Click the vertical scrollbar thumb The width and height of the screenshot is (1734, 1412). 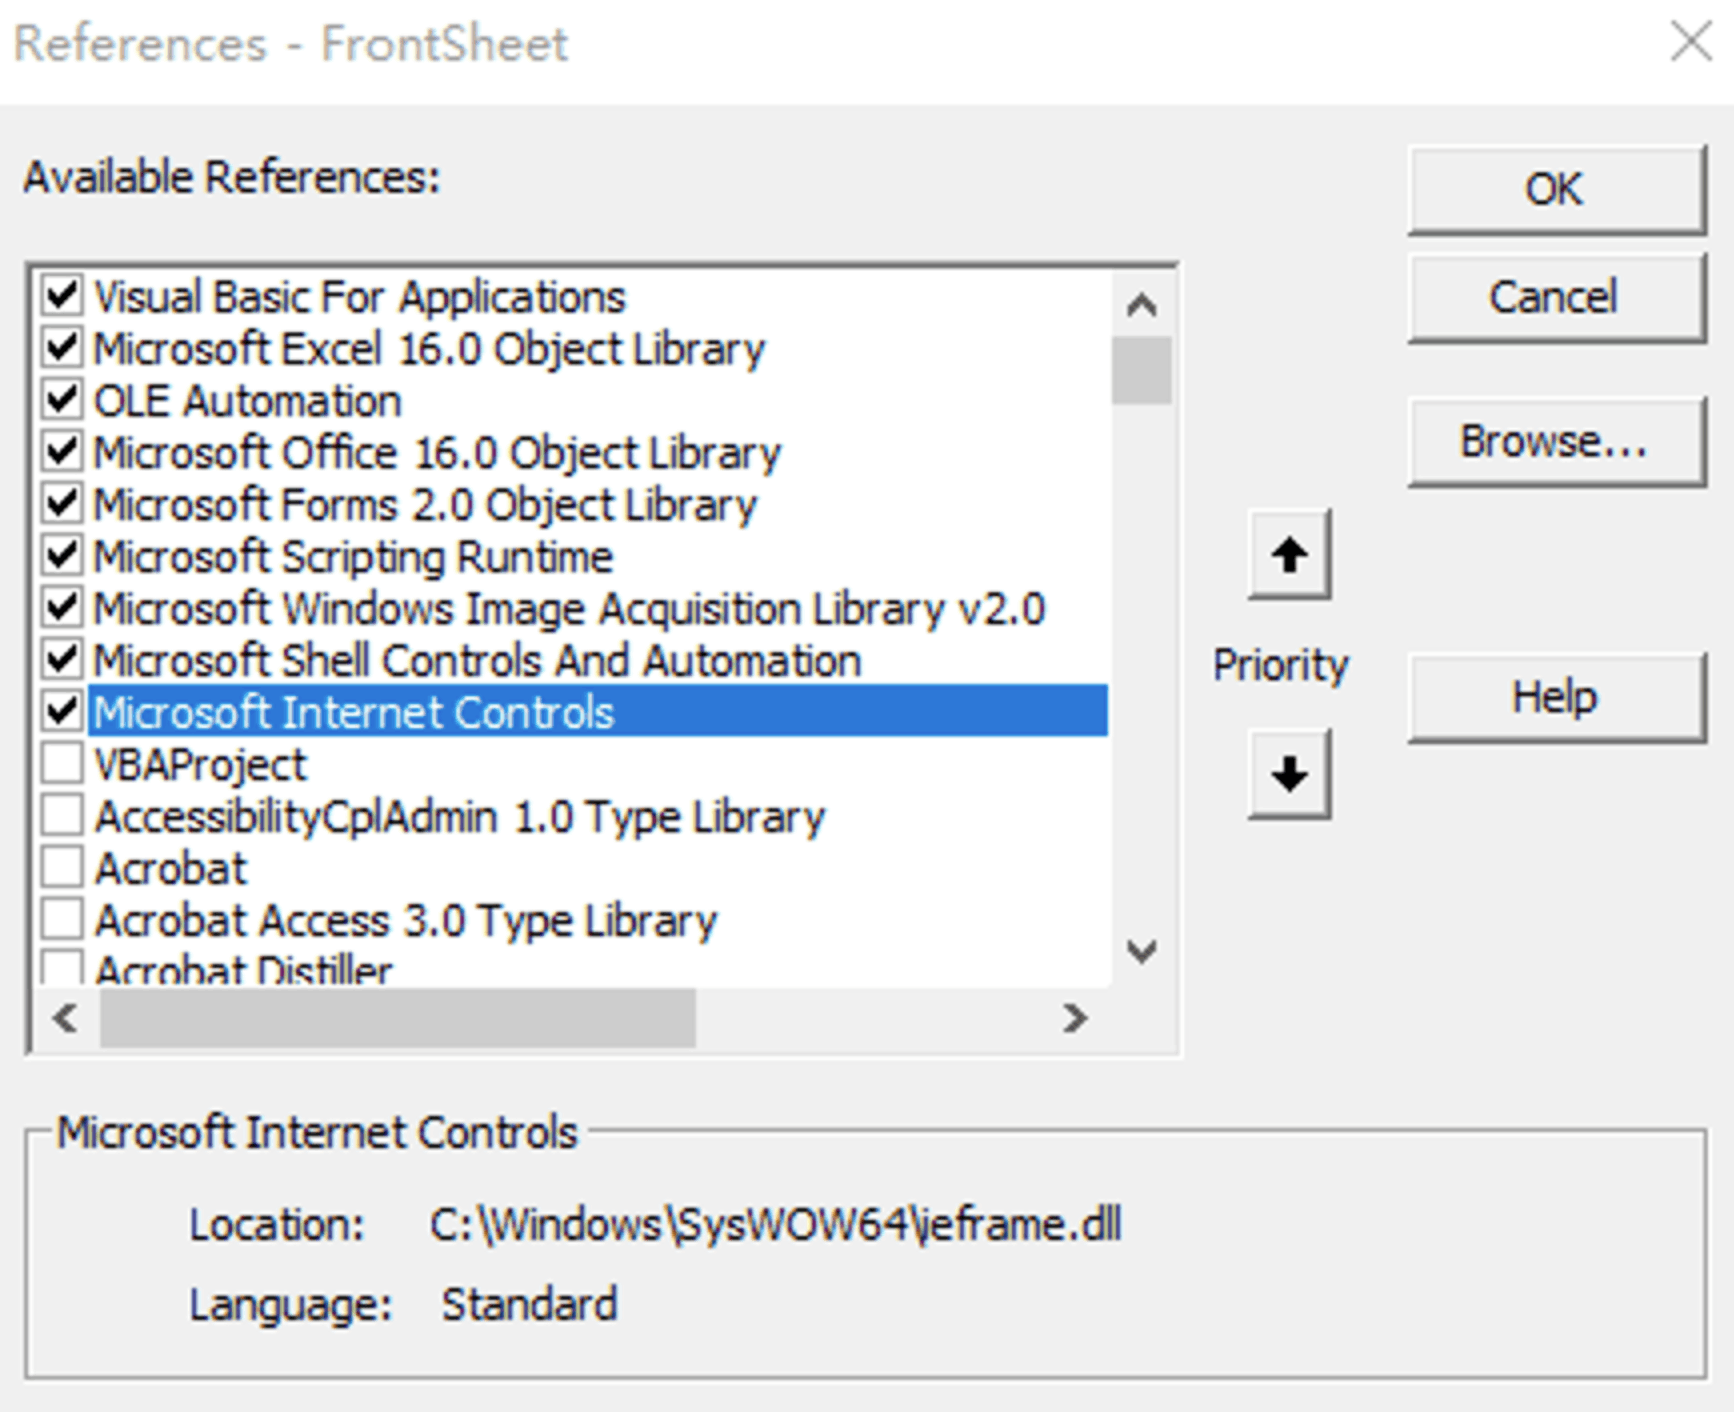pos(1141,370)
